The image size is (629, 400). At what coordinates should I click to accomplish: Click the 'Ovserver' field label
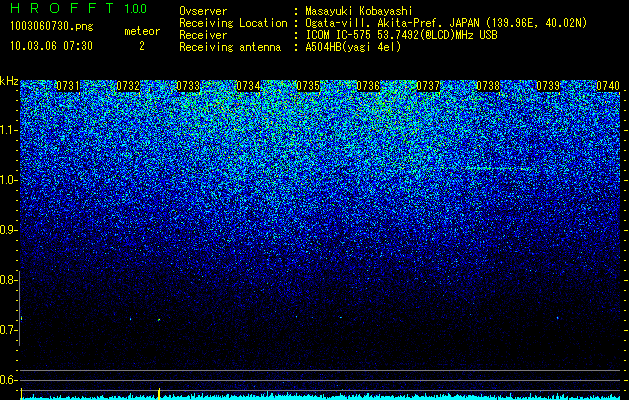pyautogui.click(x=203, y=11)
